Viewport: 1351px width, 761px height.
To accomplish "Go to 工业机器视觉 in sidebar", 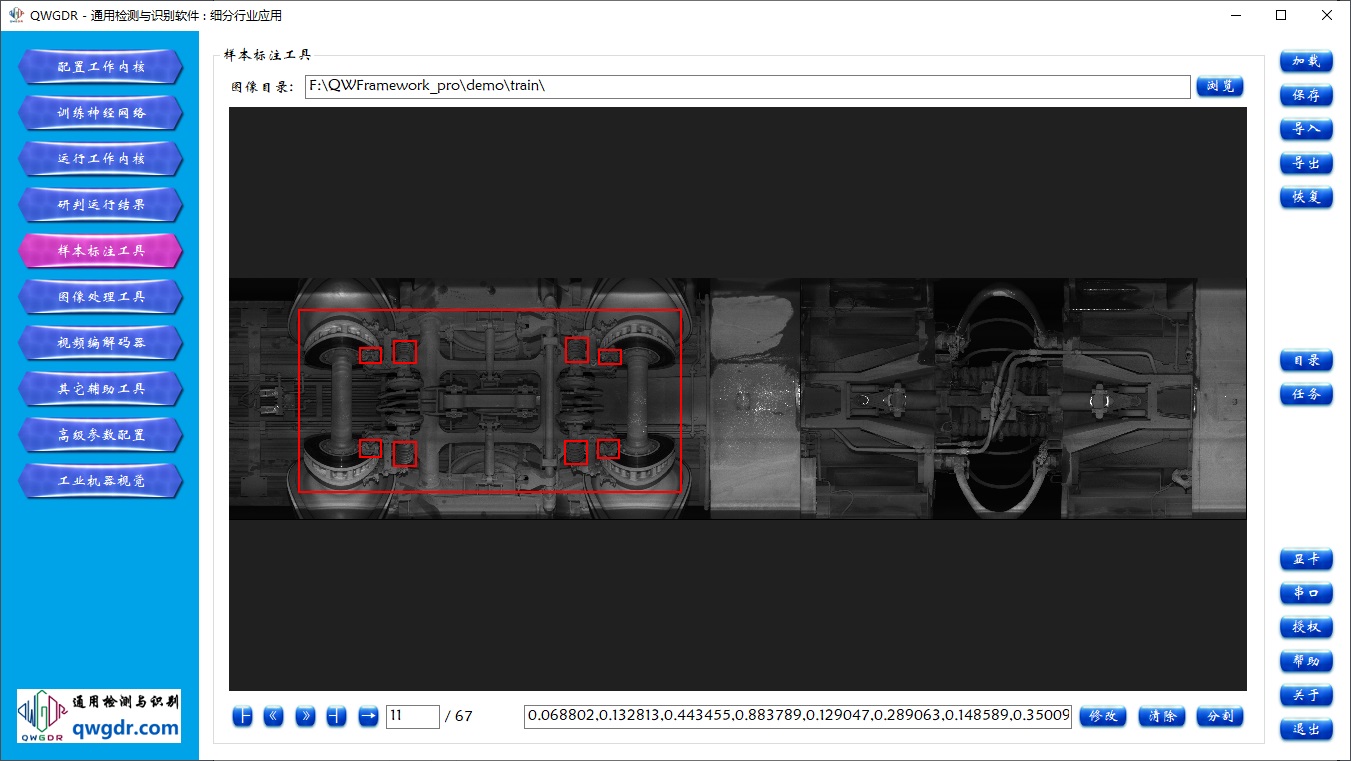I will tap(100, 481).
